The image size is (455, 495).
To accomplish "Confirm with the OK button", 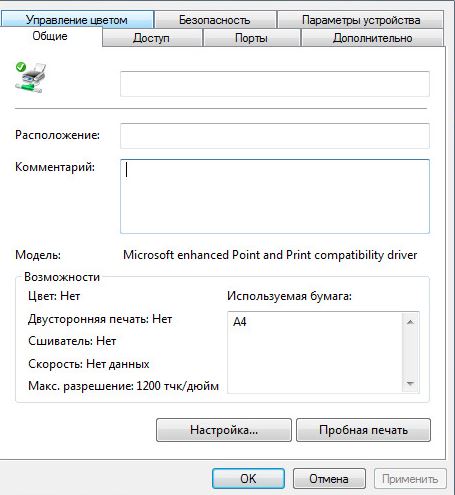I will point(248,479).
